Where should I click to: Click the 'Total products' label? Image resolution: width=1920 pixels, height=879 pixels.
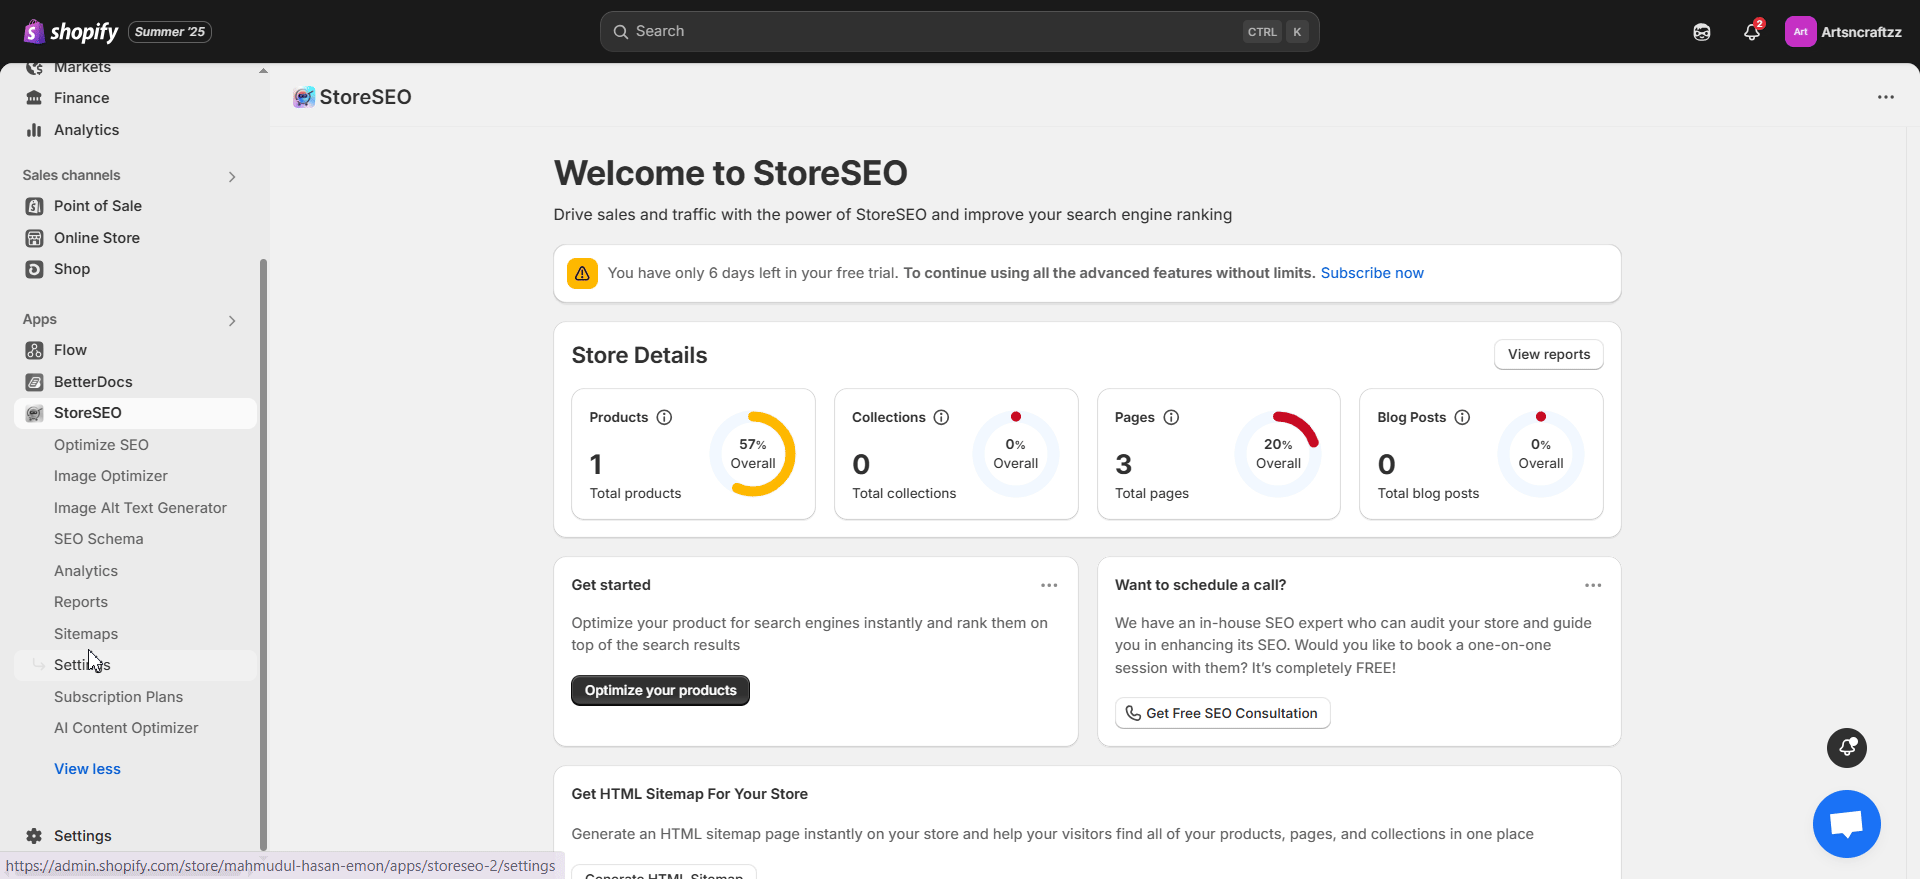(x=635, y=493)
